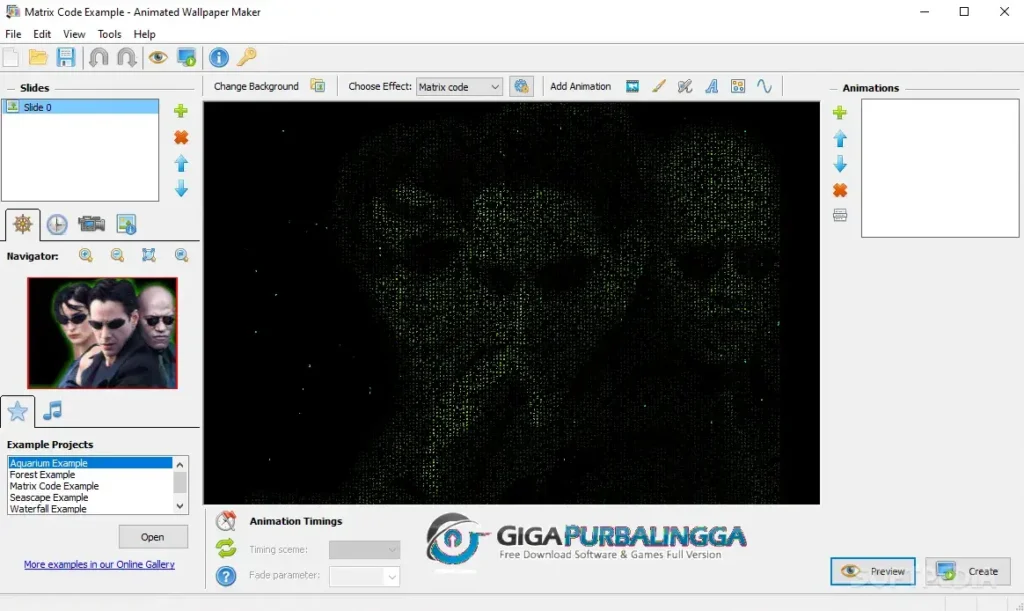Move animation down in the Animations panel

(840, 164)
